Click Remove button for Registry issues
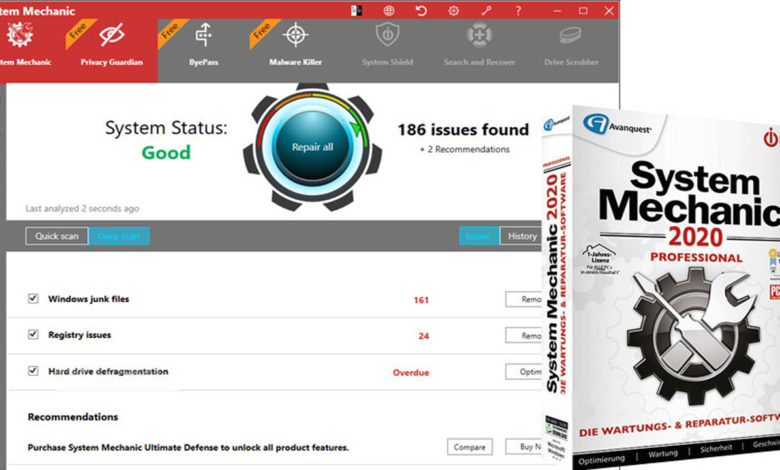 [x=524, y=335]
